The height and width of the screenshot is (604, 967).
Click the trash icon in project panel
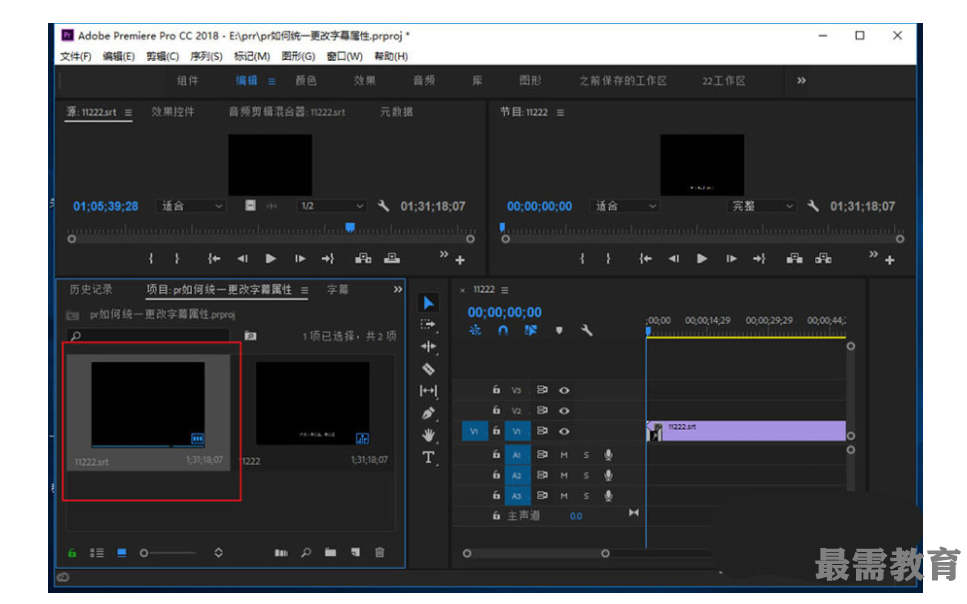click(379, 552)
